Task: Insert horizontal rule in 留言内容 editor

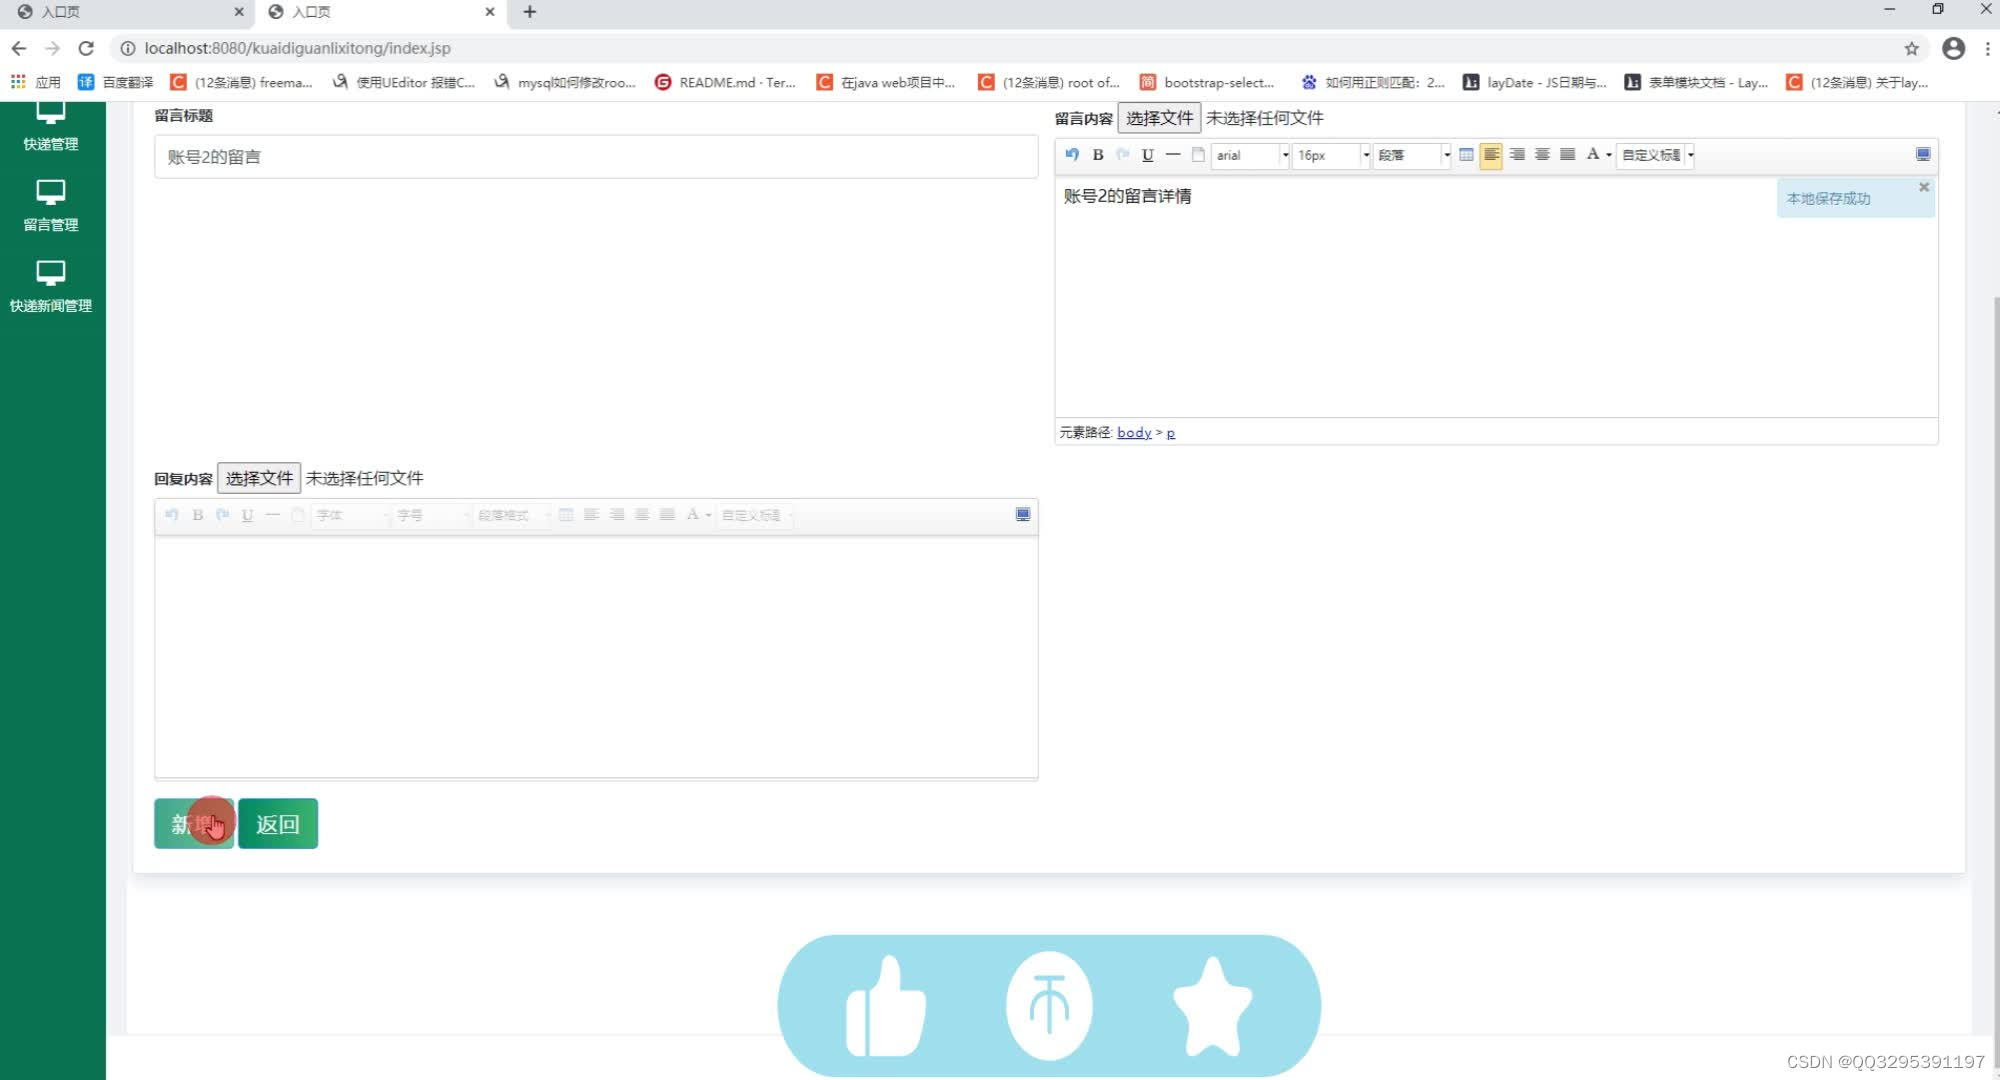Action: tap(1173, 154)
